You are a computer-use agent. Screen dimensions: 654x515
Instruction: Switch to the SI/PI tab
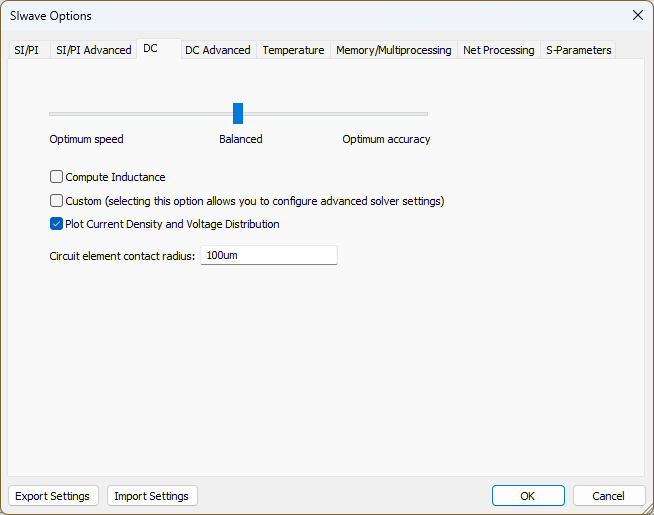[27, 50]
